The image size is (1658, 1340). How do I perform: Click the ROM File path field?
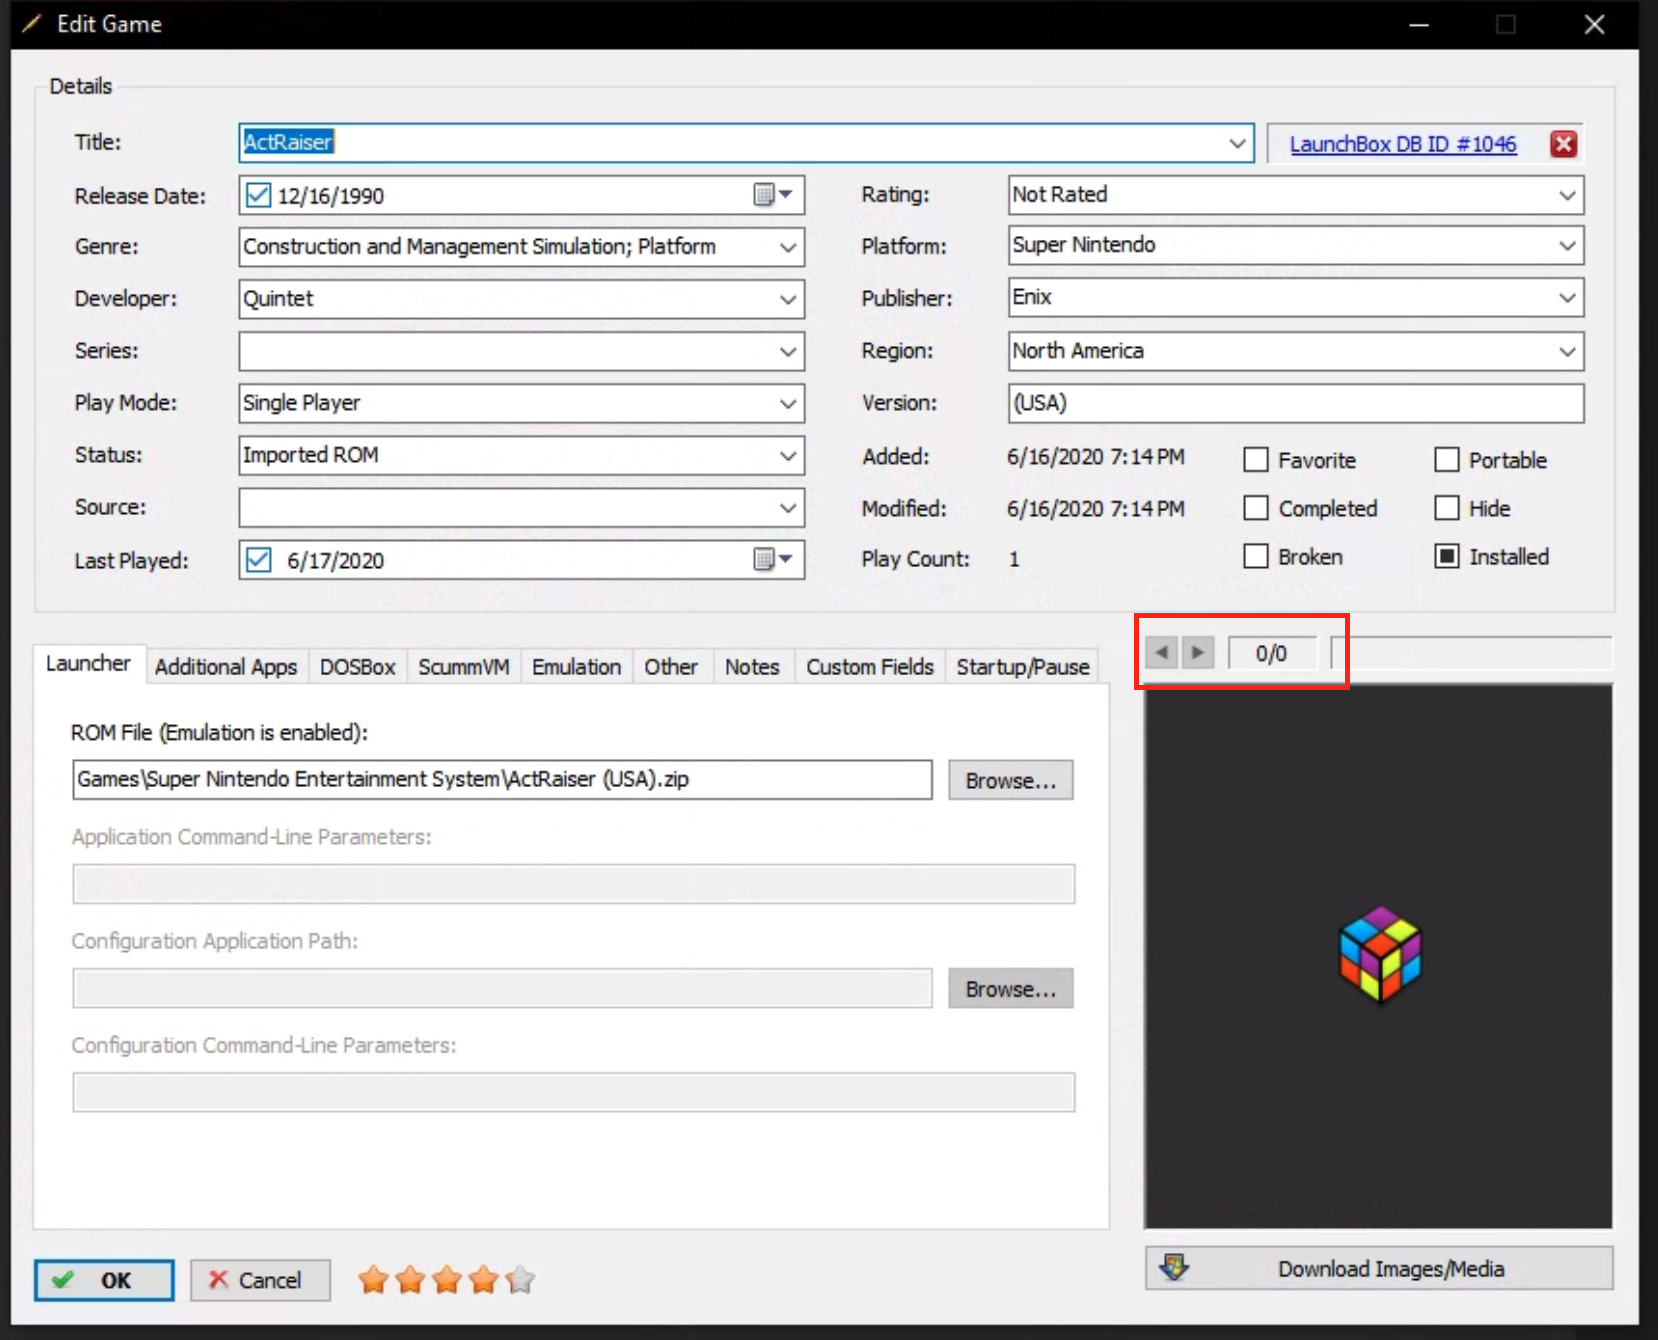tap(502, 779)
